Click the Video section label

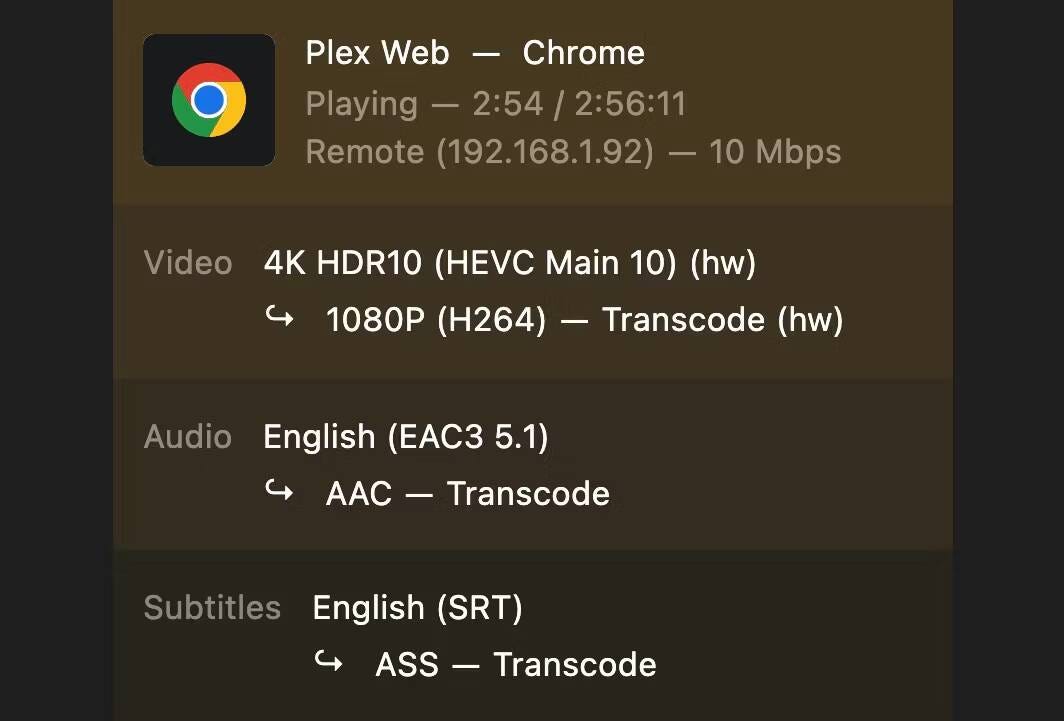click(188, 263)
